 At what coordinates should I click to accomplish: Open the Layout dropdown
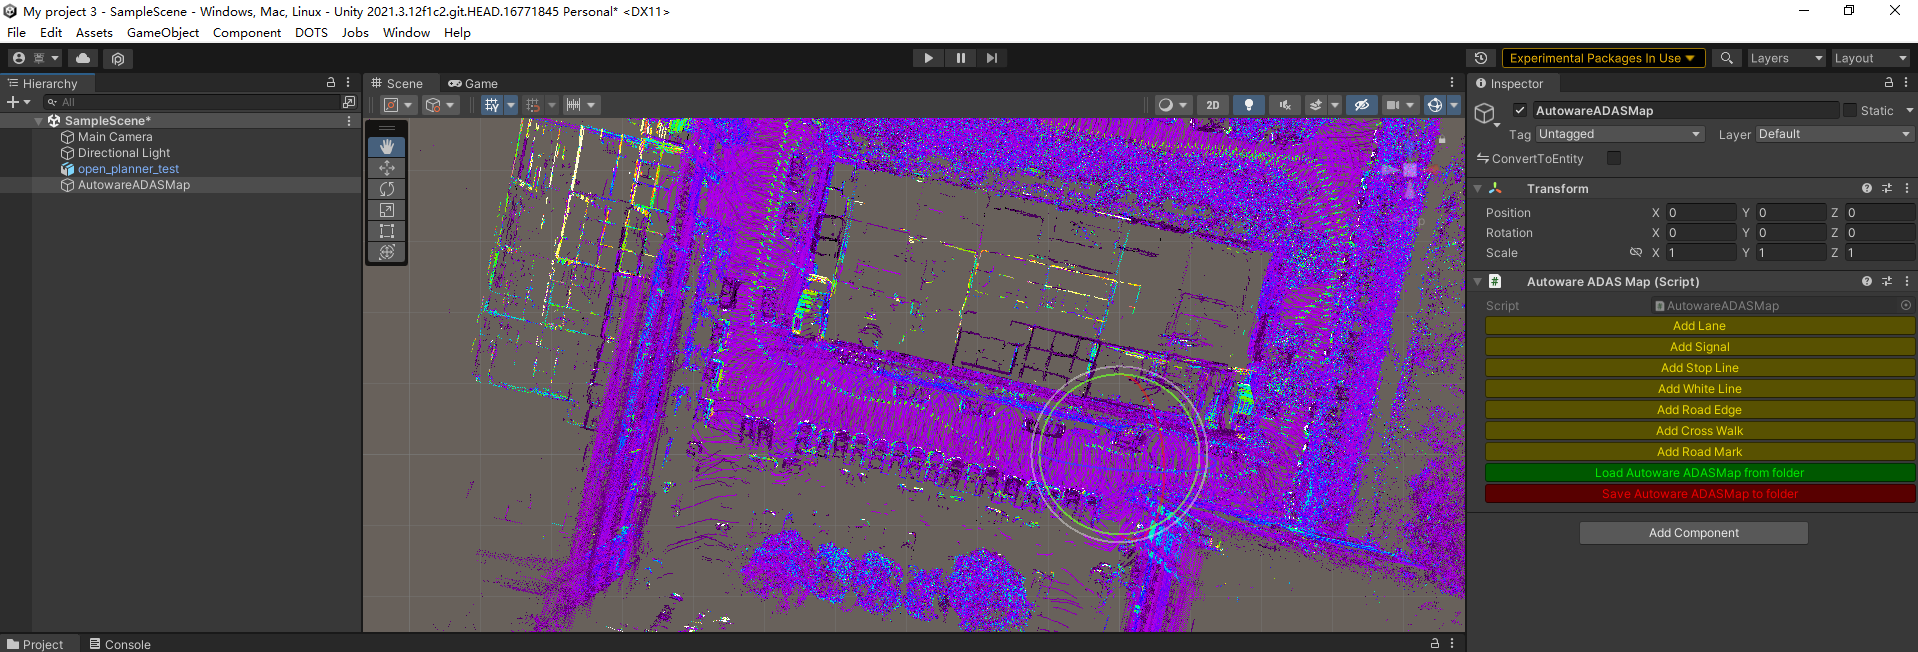1871,58
